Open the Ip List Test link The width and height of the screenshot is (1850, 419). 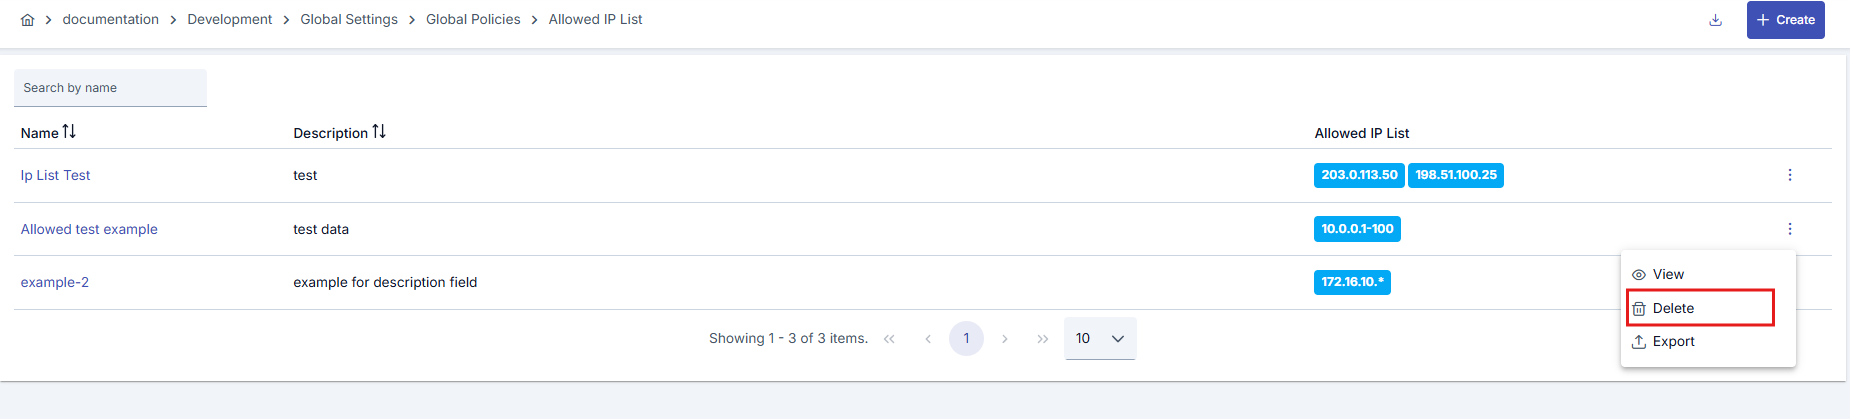point(55,175)
